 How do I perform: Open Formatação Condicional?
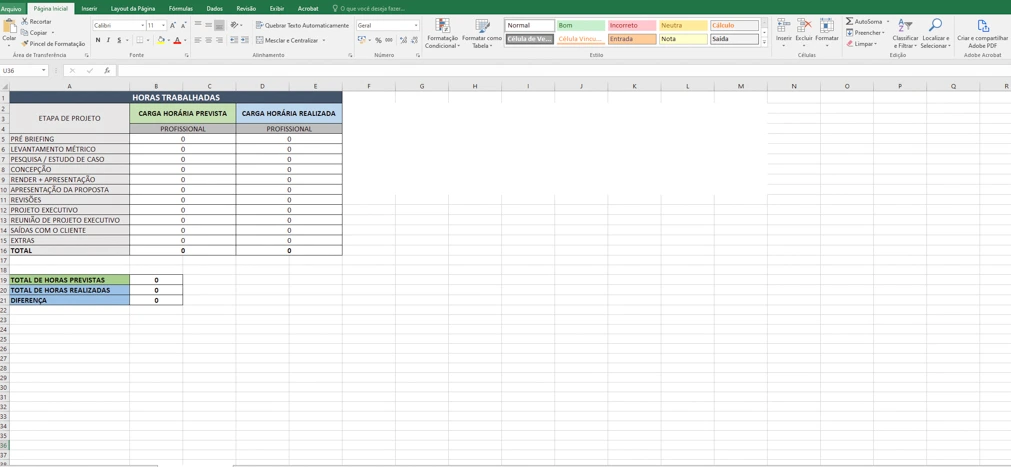442,34
